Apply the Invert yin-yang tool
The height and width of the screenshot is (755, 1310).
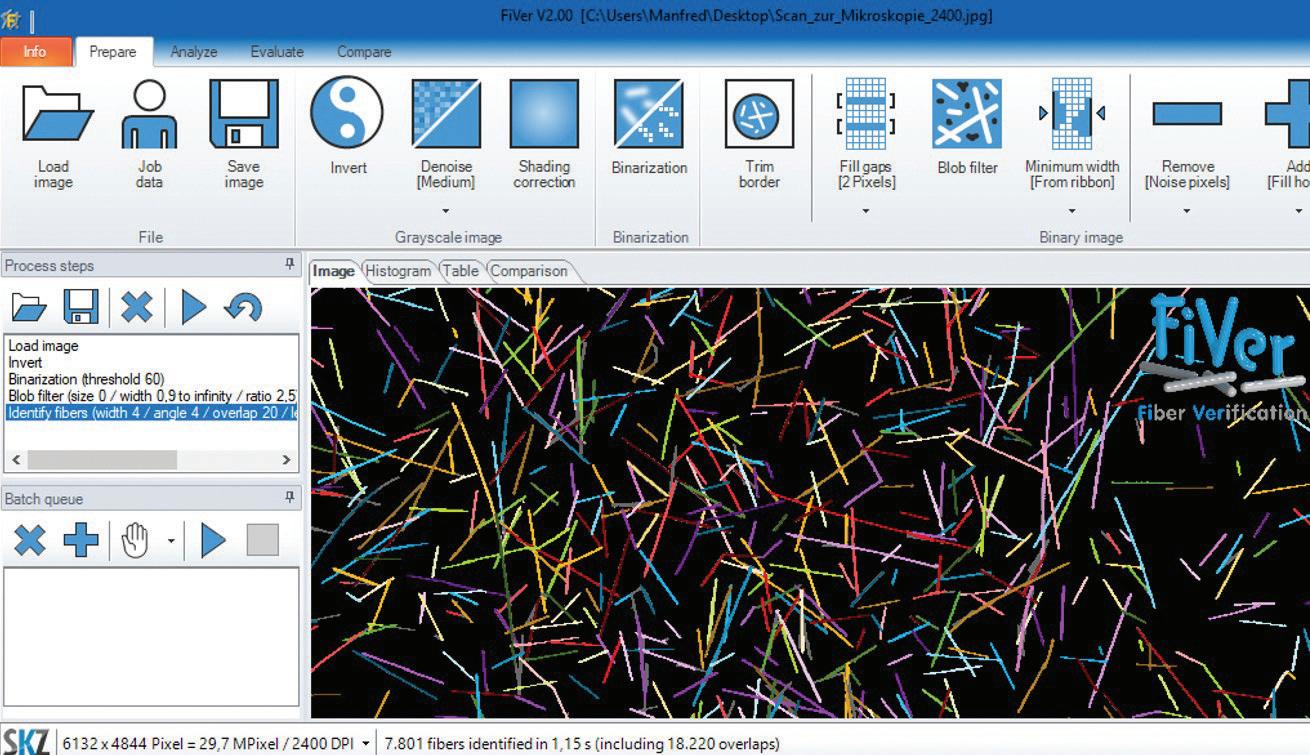[x=347, y=112]
